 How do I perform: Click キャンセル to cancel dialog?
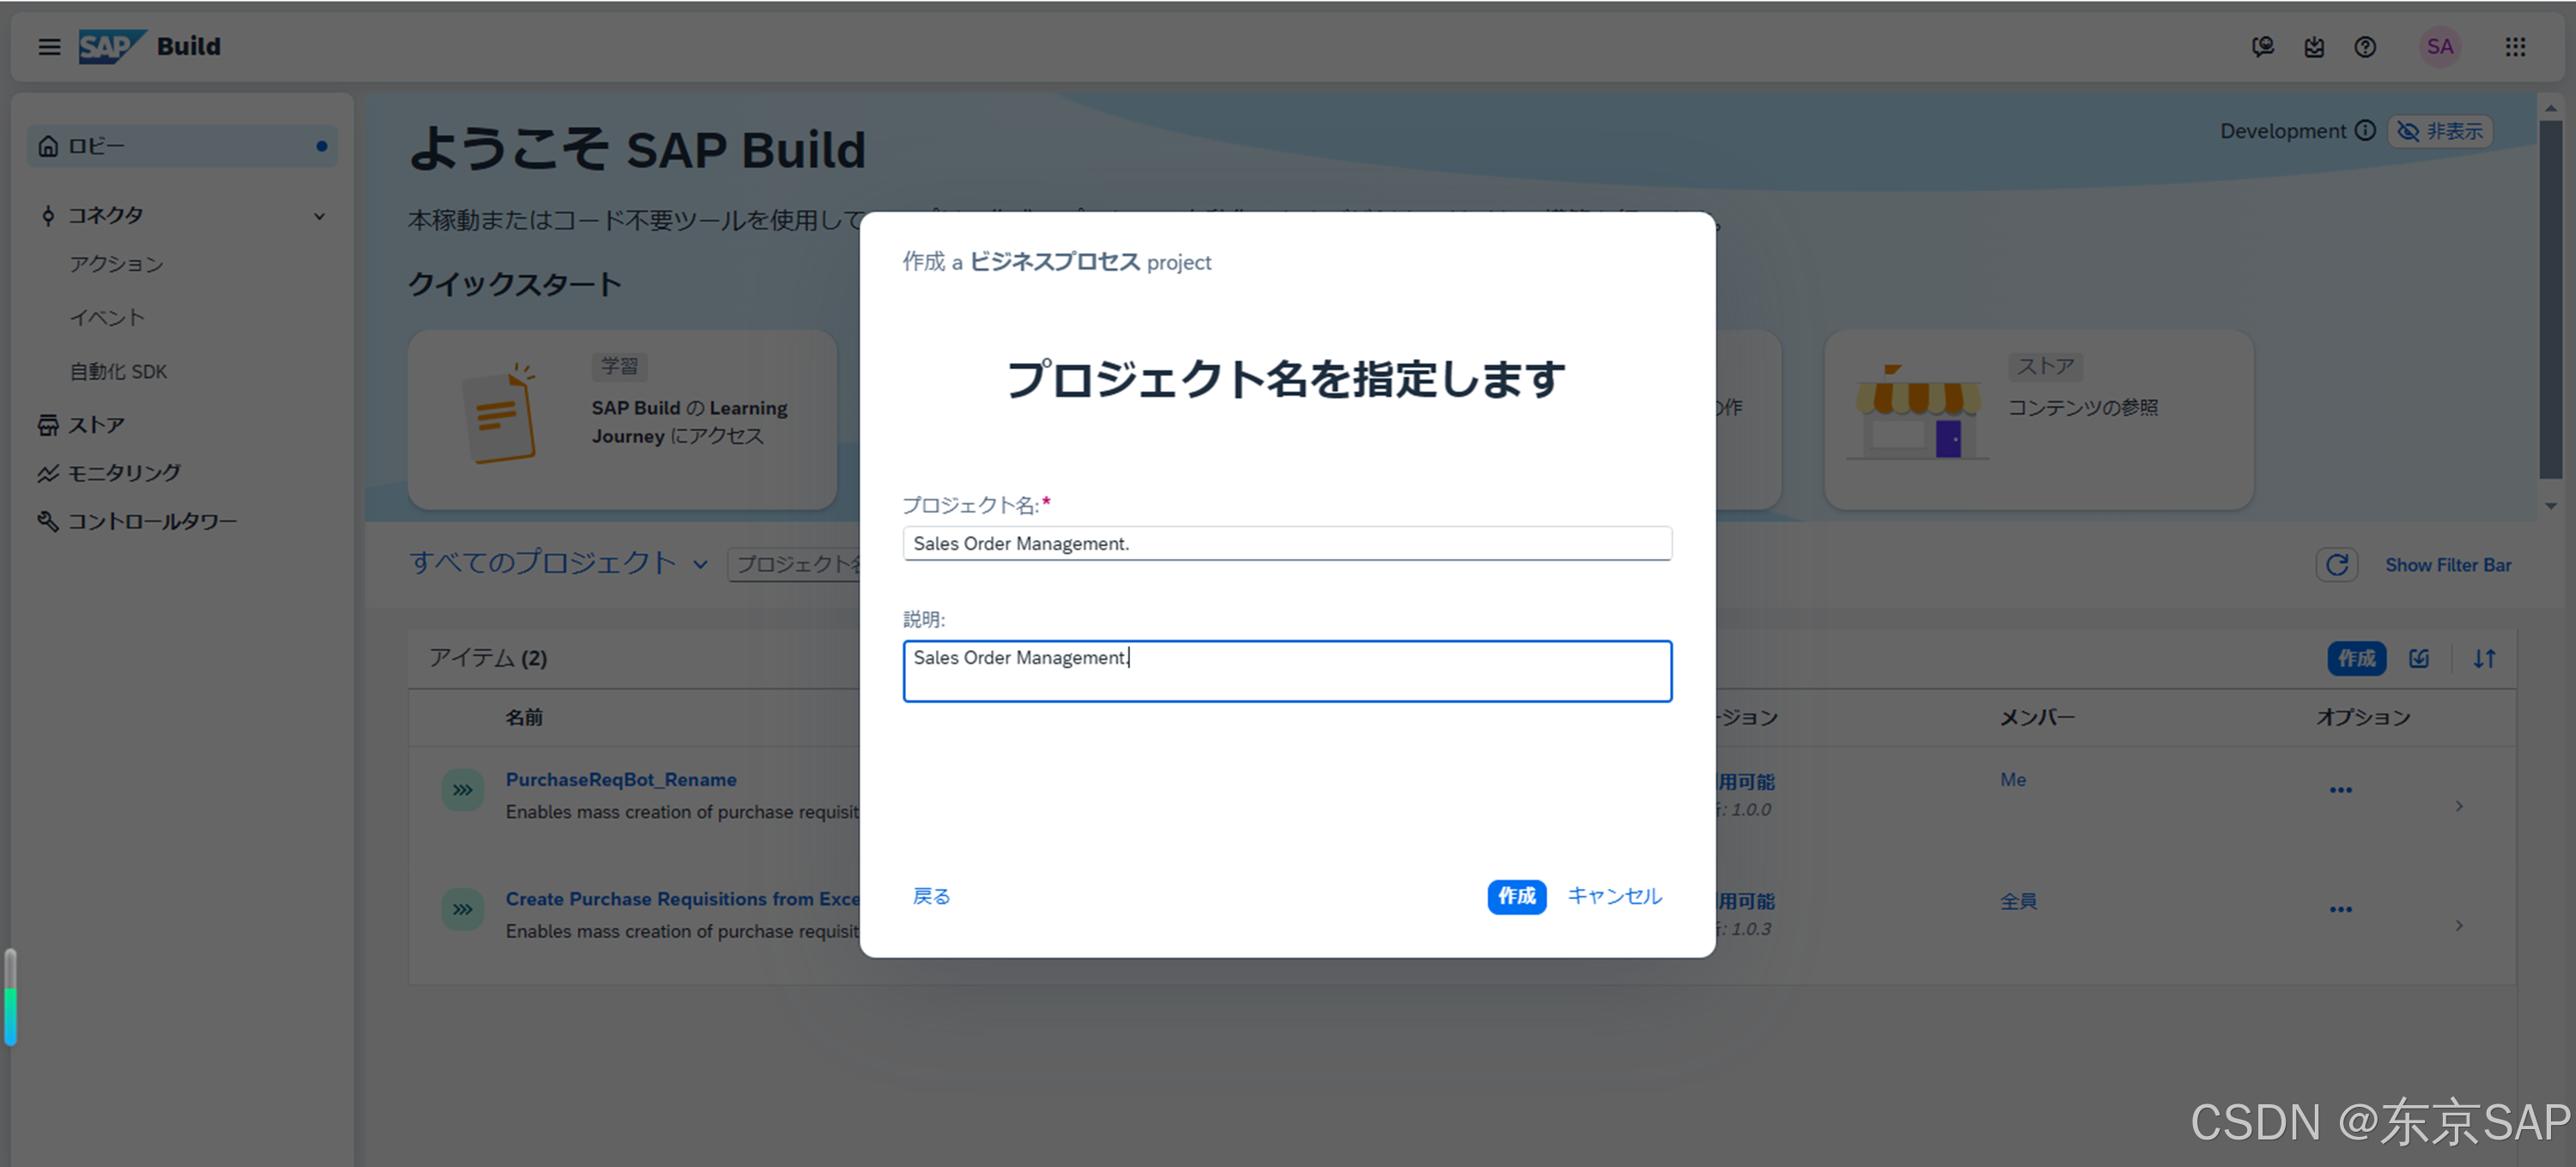(1614, 896)
